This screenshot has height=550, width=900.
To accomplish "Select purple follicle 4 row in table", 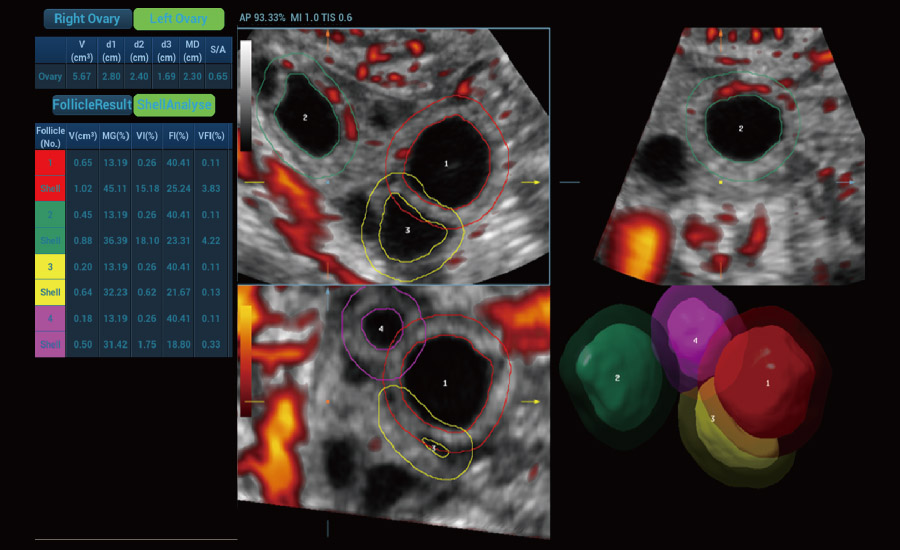I will click(49, 318).
